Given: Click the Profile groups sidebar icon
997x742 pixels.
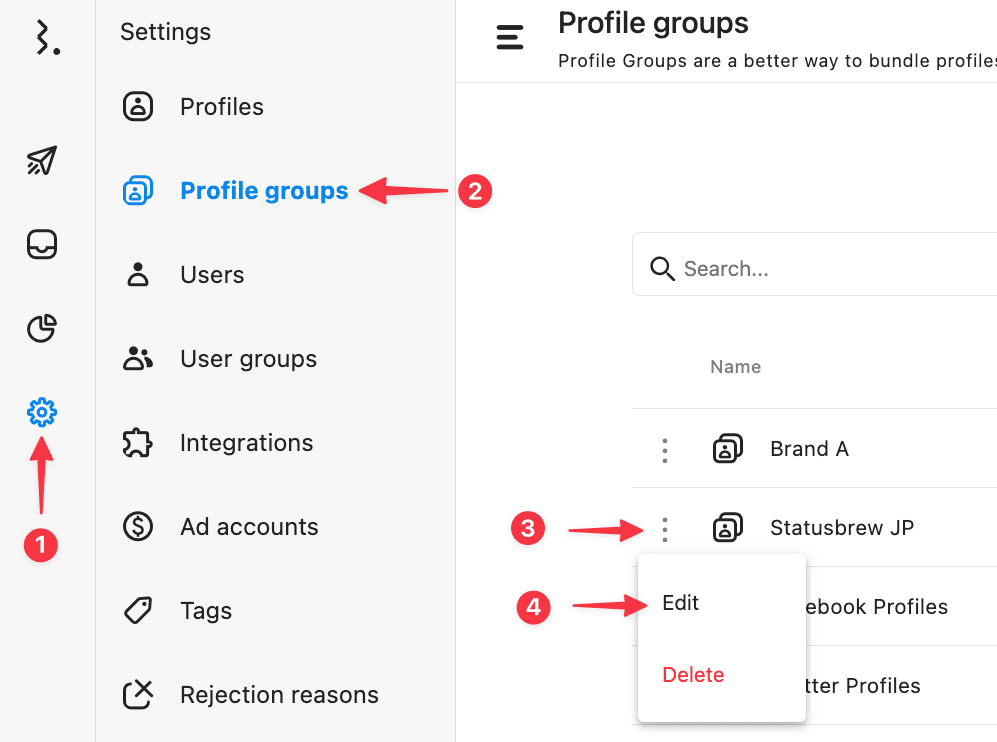Looking at the screenshot, I should click(138, 190).
